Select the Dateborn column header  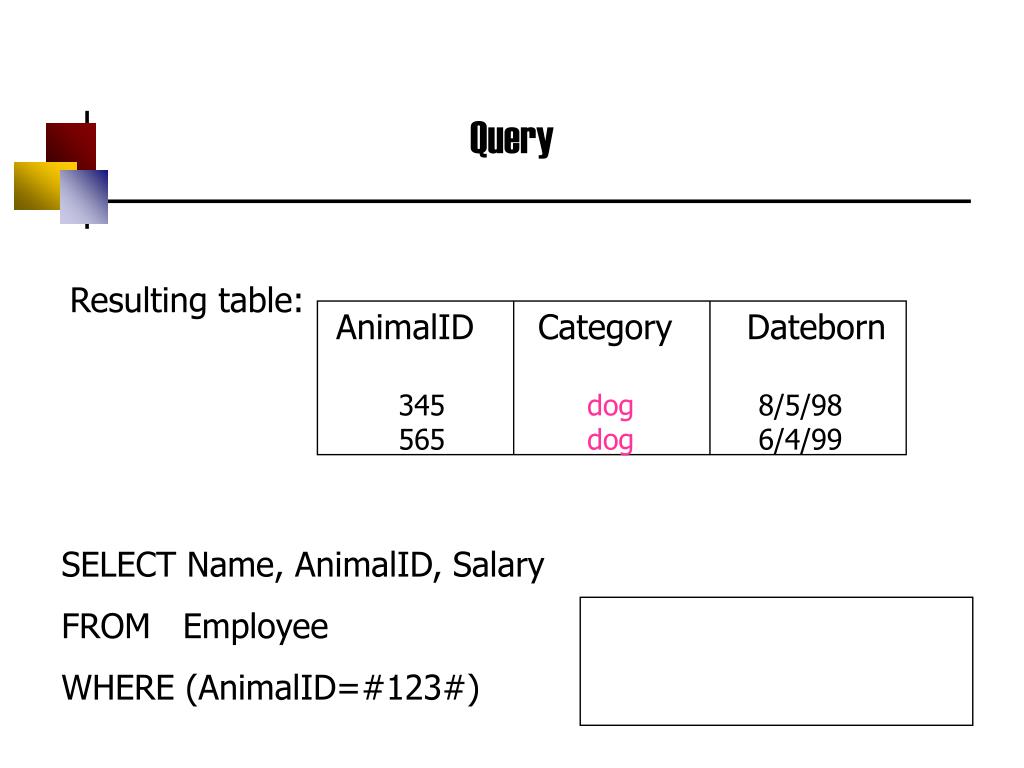tap(816, 328)
